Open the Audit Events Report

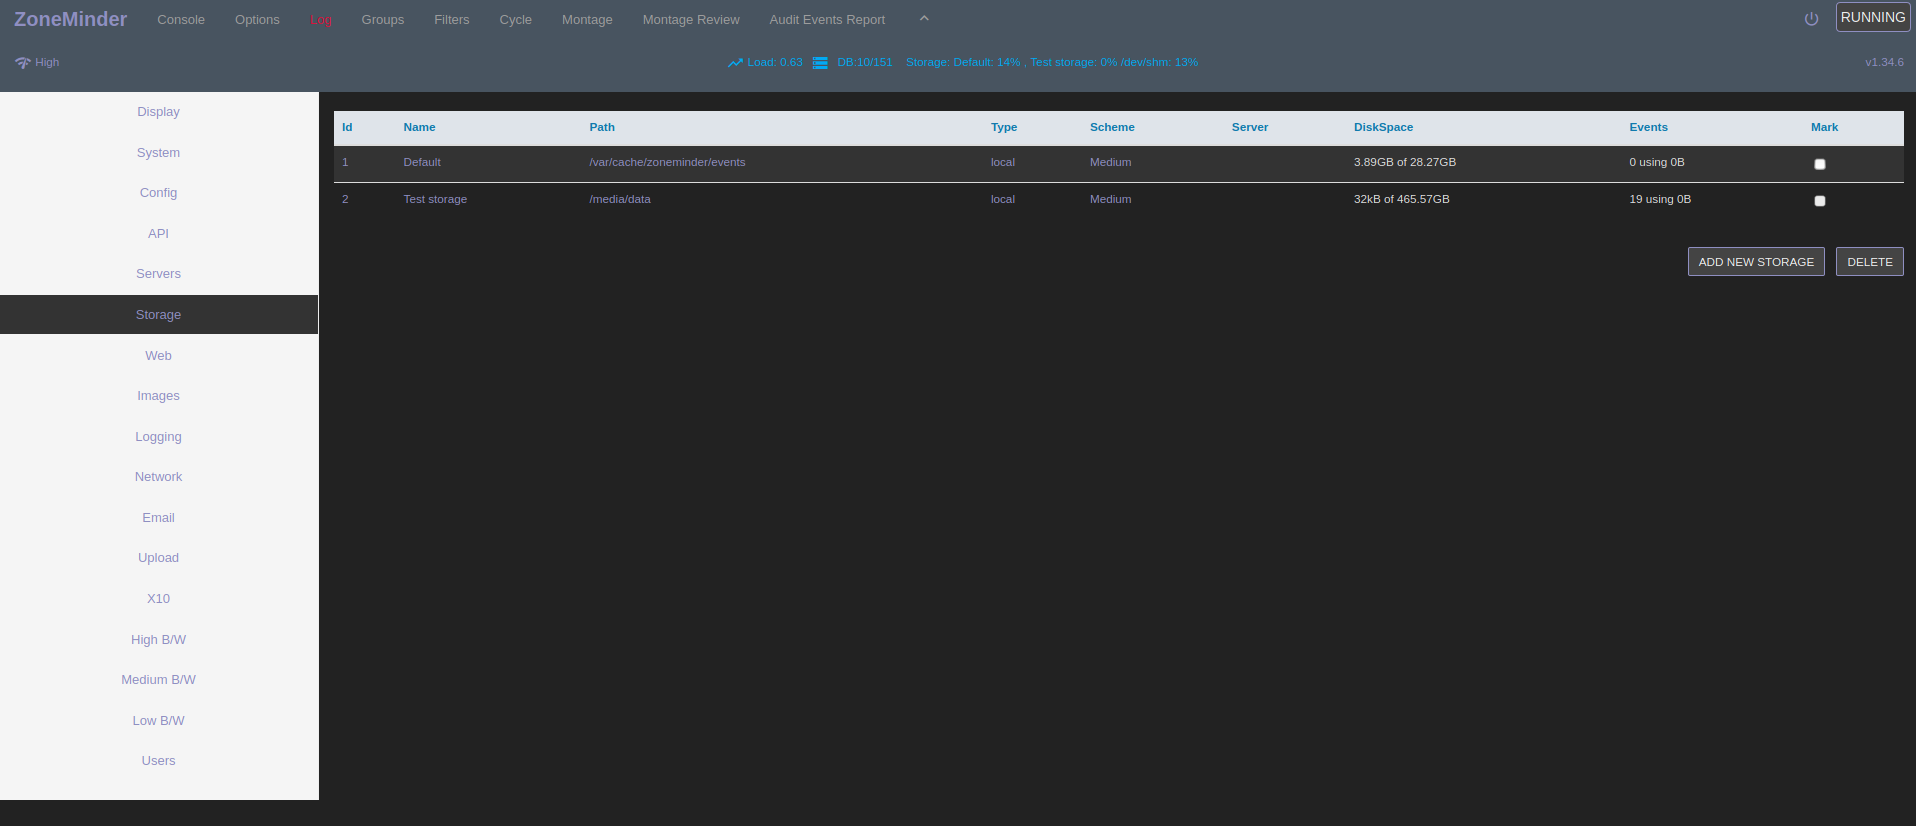coord(827,20)
